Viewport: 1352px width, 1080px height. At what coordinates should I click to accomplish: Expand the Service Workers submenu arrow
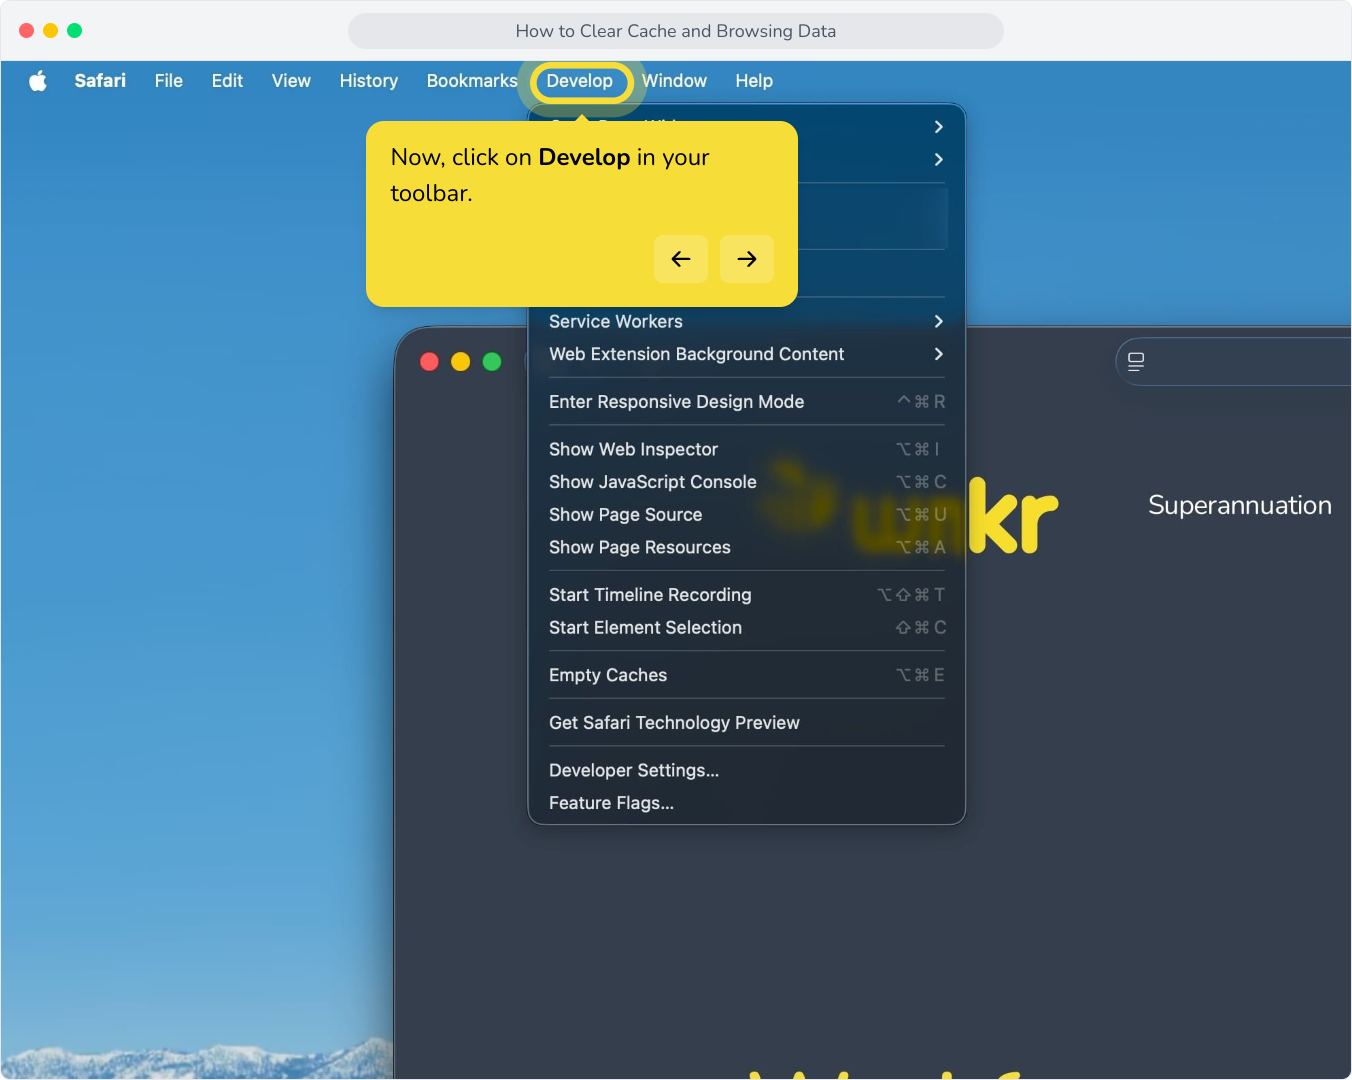(x=938, y=321)
